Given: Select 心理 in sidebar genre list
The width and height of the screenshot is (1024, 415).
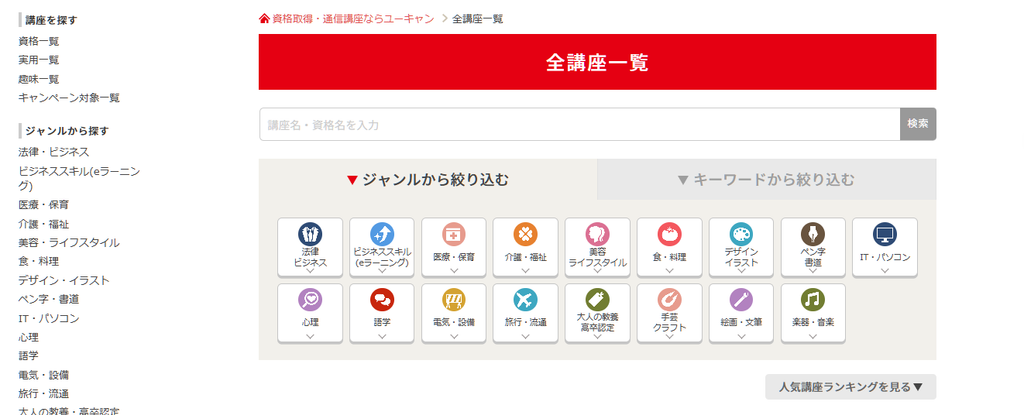Looking at the screenshot, I should (29, 337).
